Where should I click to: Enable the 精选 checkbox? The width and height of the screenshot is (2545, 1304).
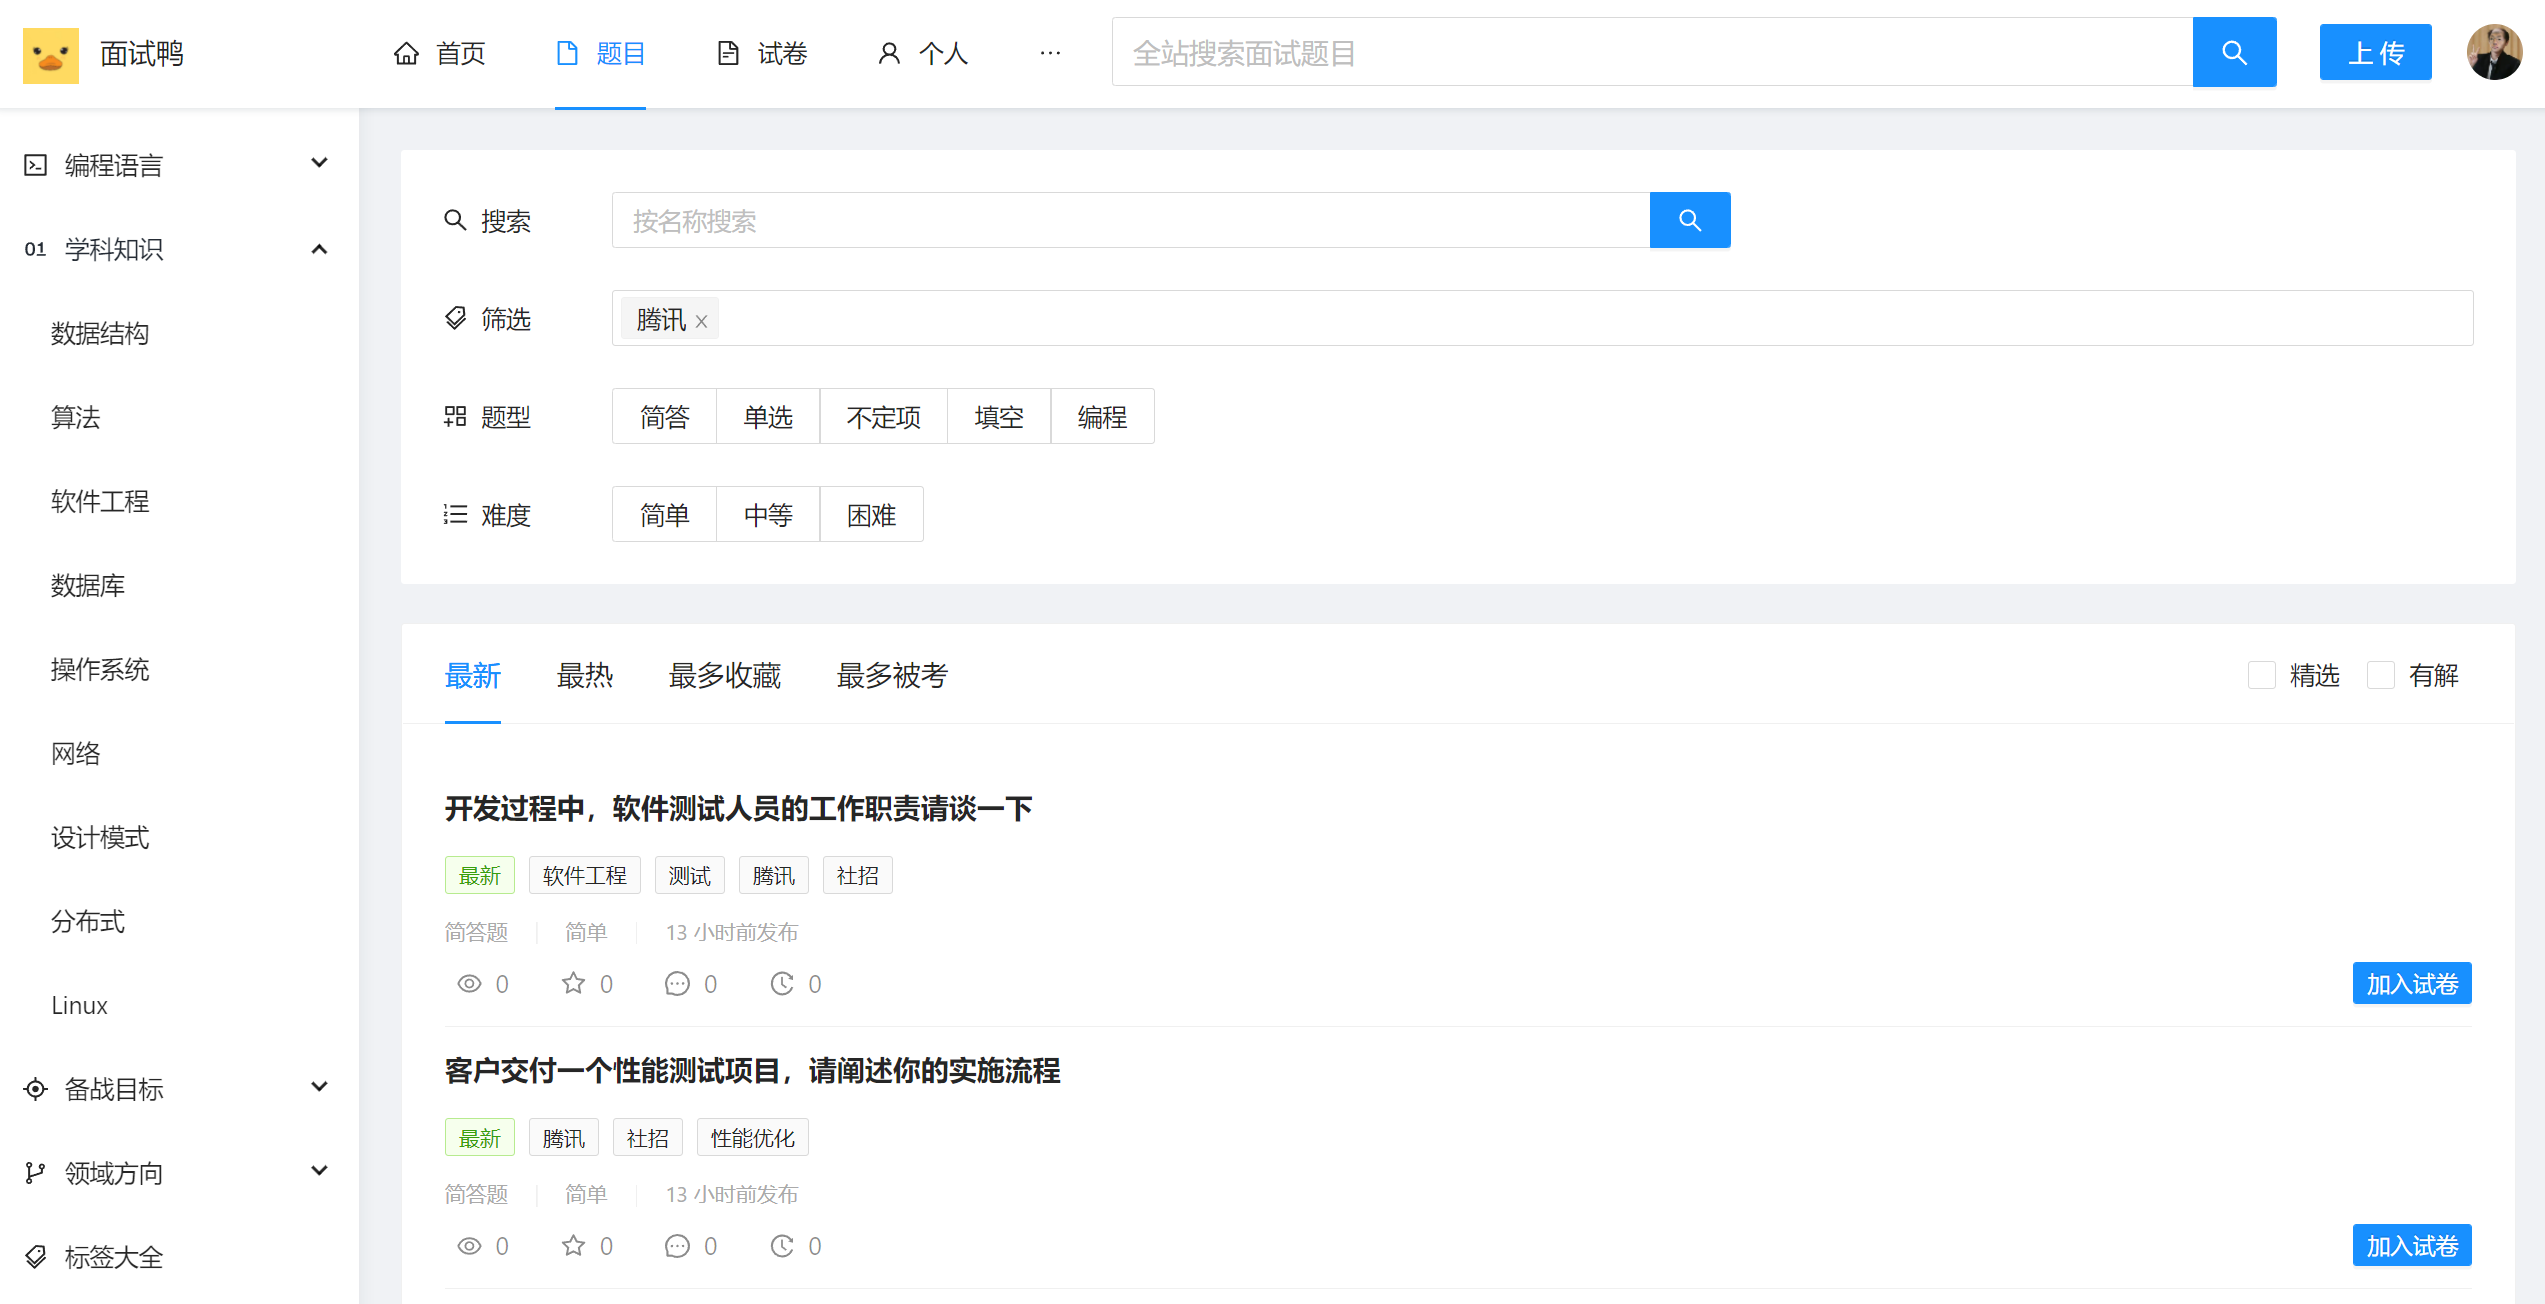2262,675
